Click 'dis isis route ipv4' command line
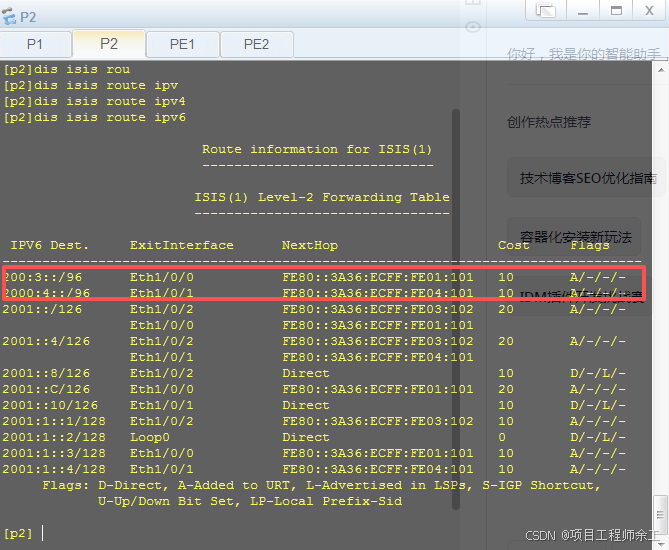Screen dimensions: 669x550 (95, 102)
